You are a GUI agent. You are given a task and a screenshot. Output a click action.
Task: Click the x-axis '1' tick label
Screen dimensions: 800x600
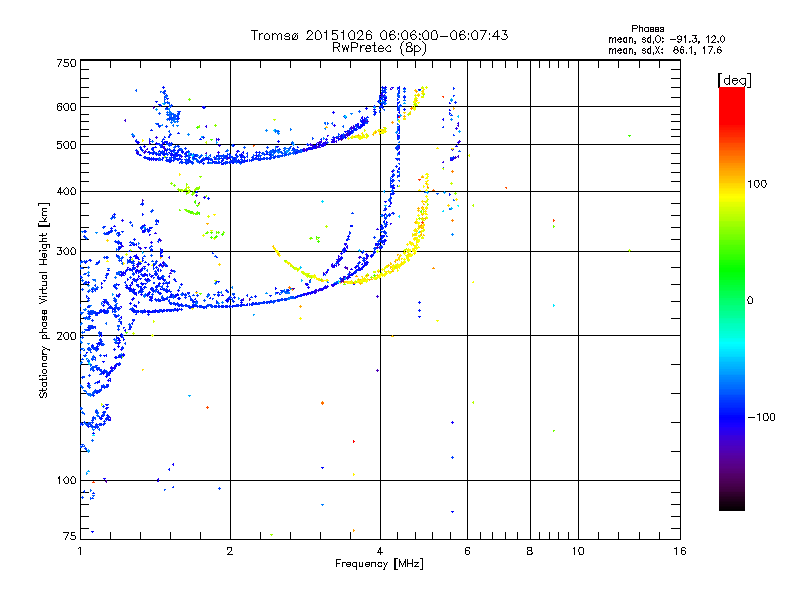click(80, 552)
